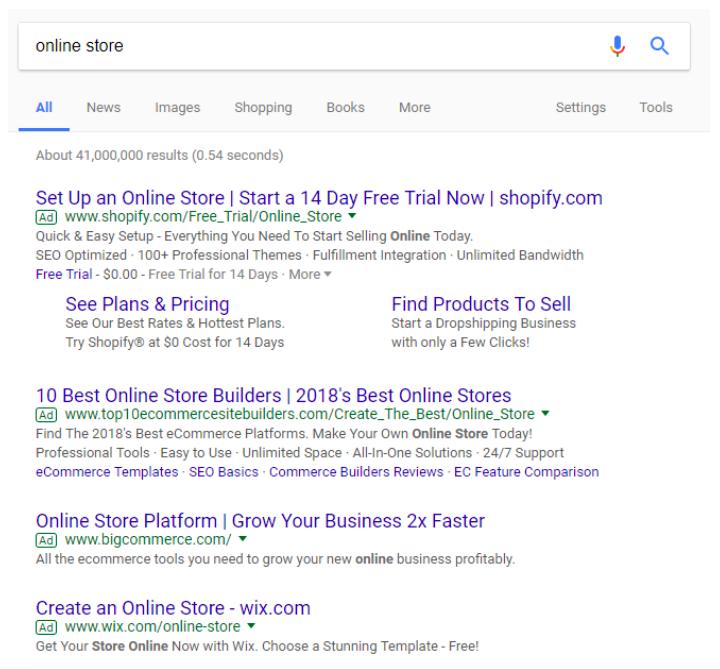Open the News results tab

click(103, 107)
